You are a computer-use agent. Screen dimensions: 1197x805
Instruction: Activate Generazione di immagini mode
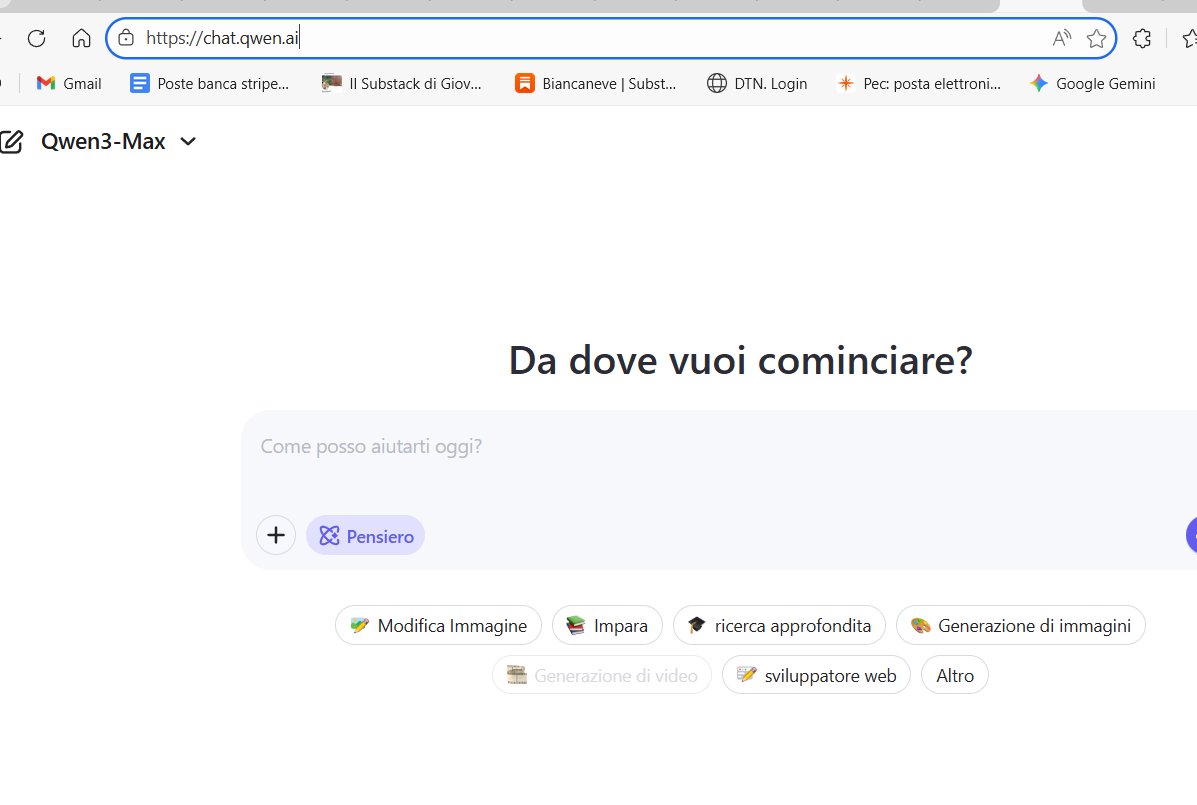pos(1020,625)
